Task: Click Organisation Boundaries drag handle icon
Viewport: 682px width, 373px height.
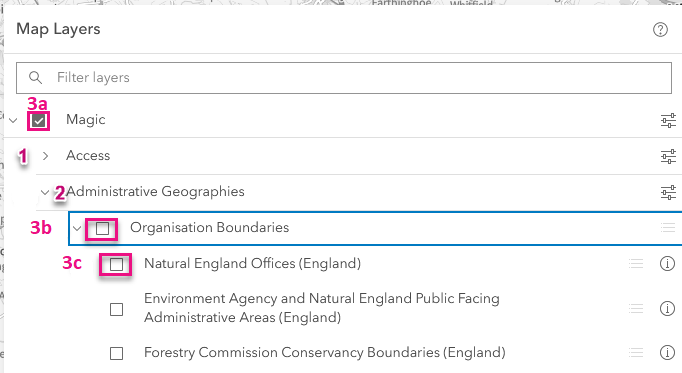Action: [x=668, y=227]
